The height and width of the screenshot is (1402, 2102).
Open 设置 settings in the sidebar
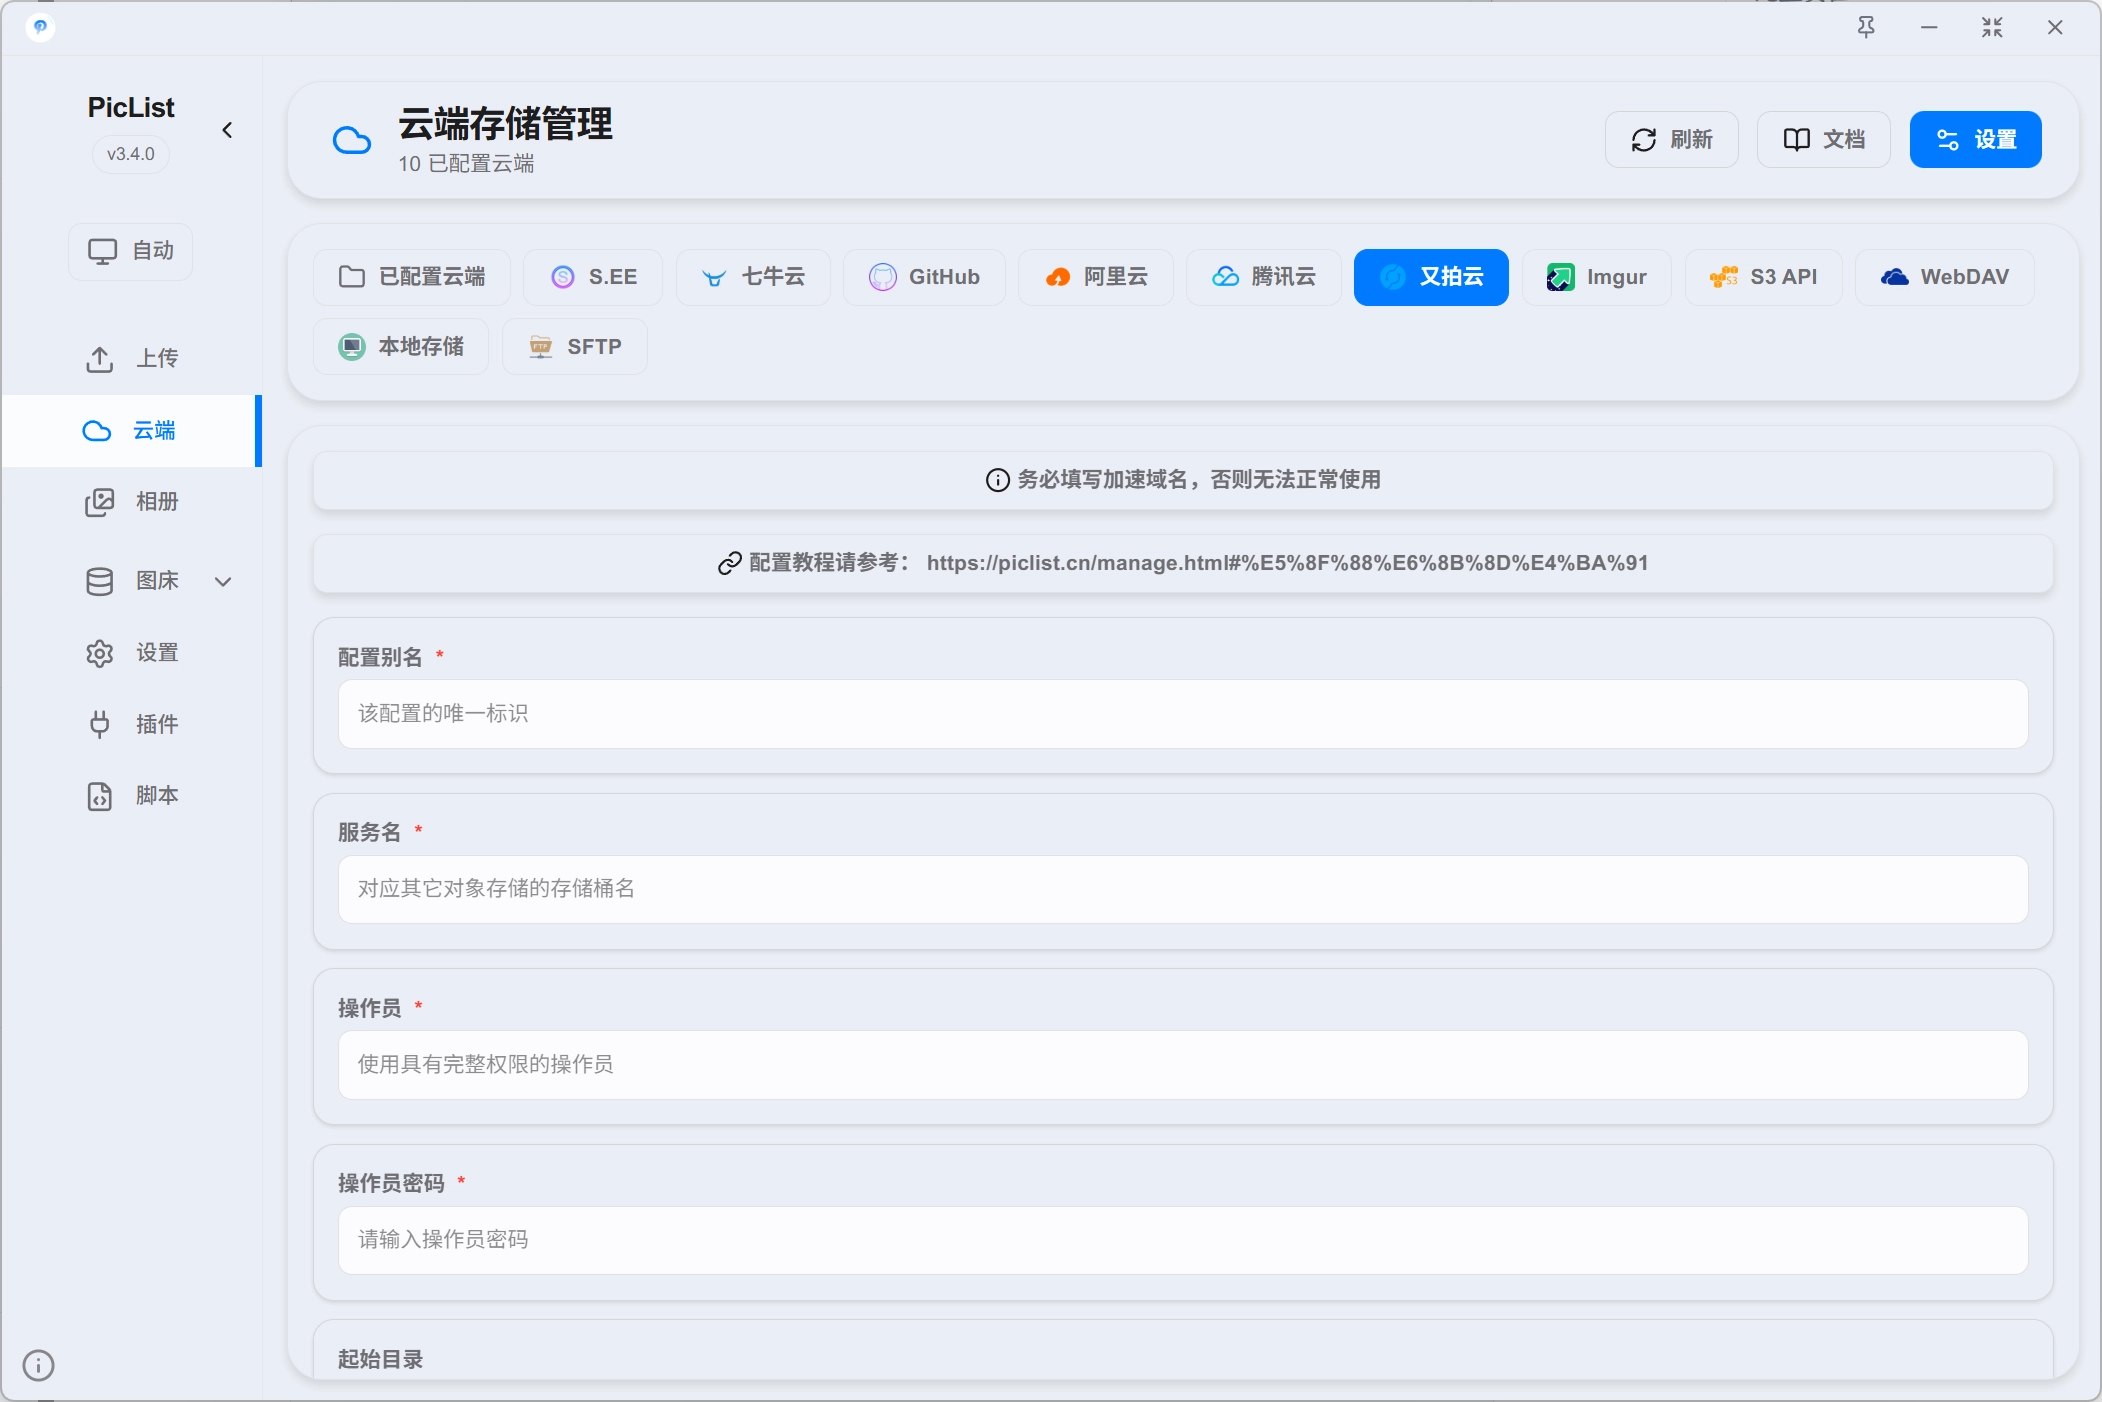click(131, 653)
